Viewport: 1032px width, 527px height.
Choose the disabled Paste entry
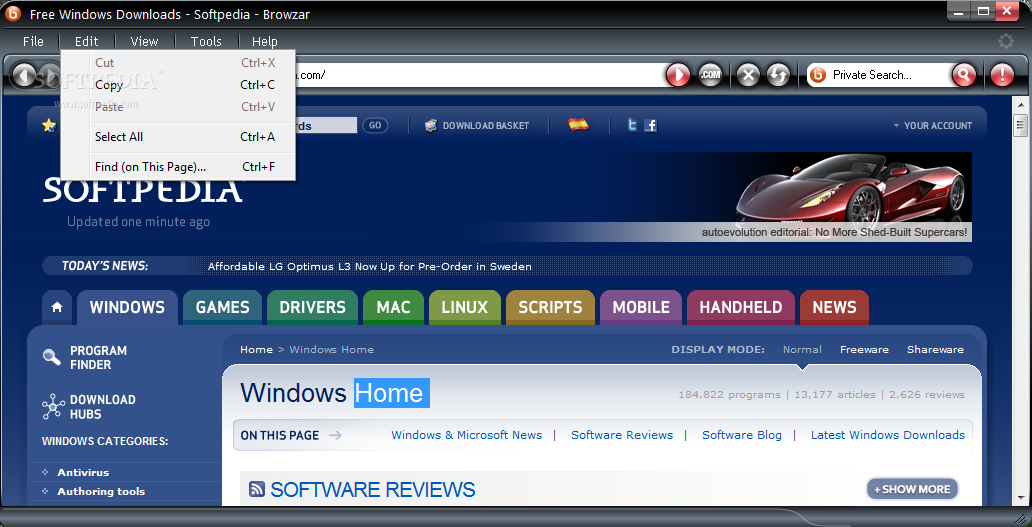[178, 107]
